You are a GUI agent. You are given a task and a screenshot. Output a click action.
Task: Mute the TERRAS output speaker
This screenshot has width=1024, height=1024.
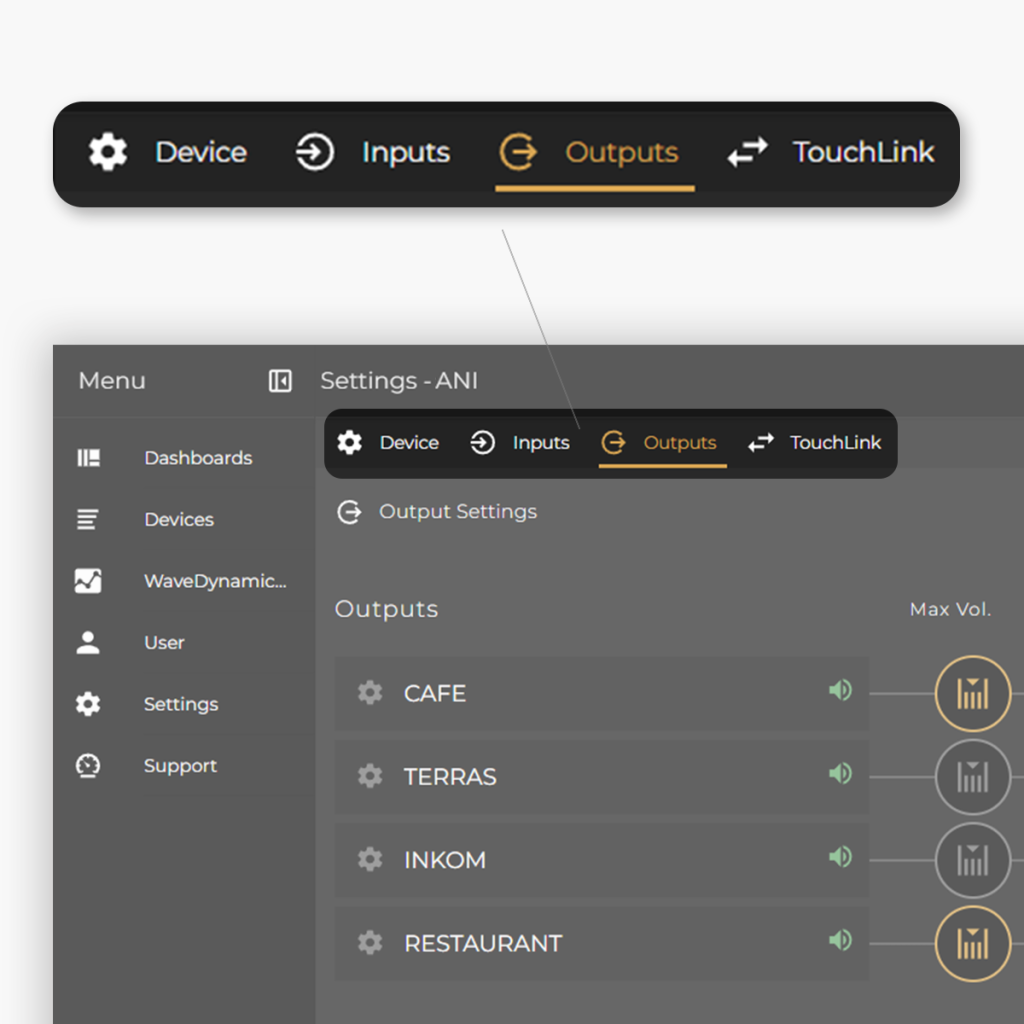click(x=840, y=774)
